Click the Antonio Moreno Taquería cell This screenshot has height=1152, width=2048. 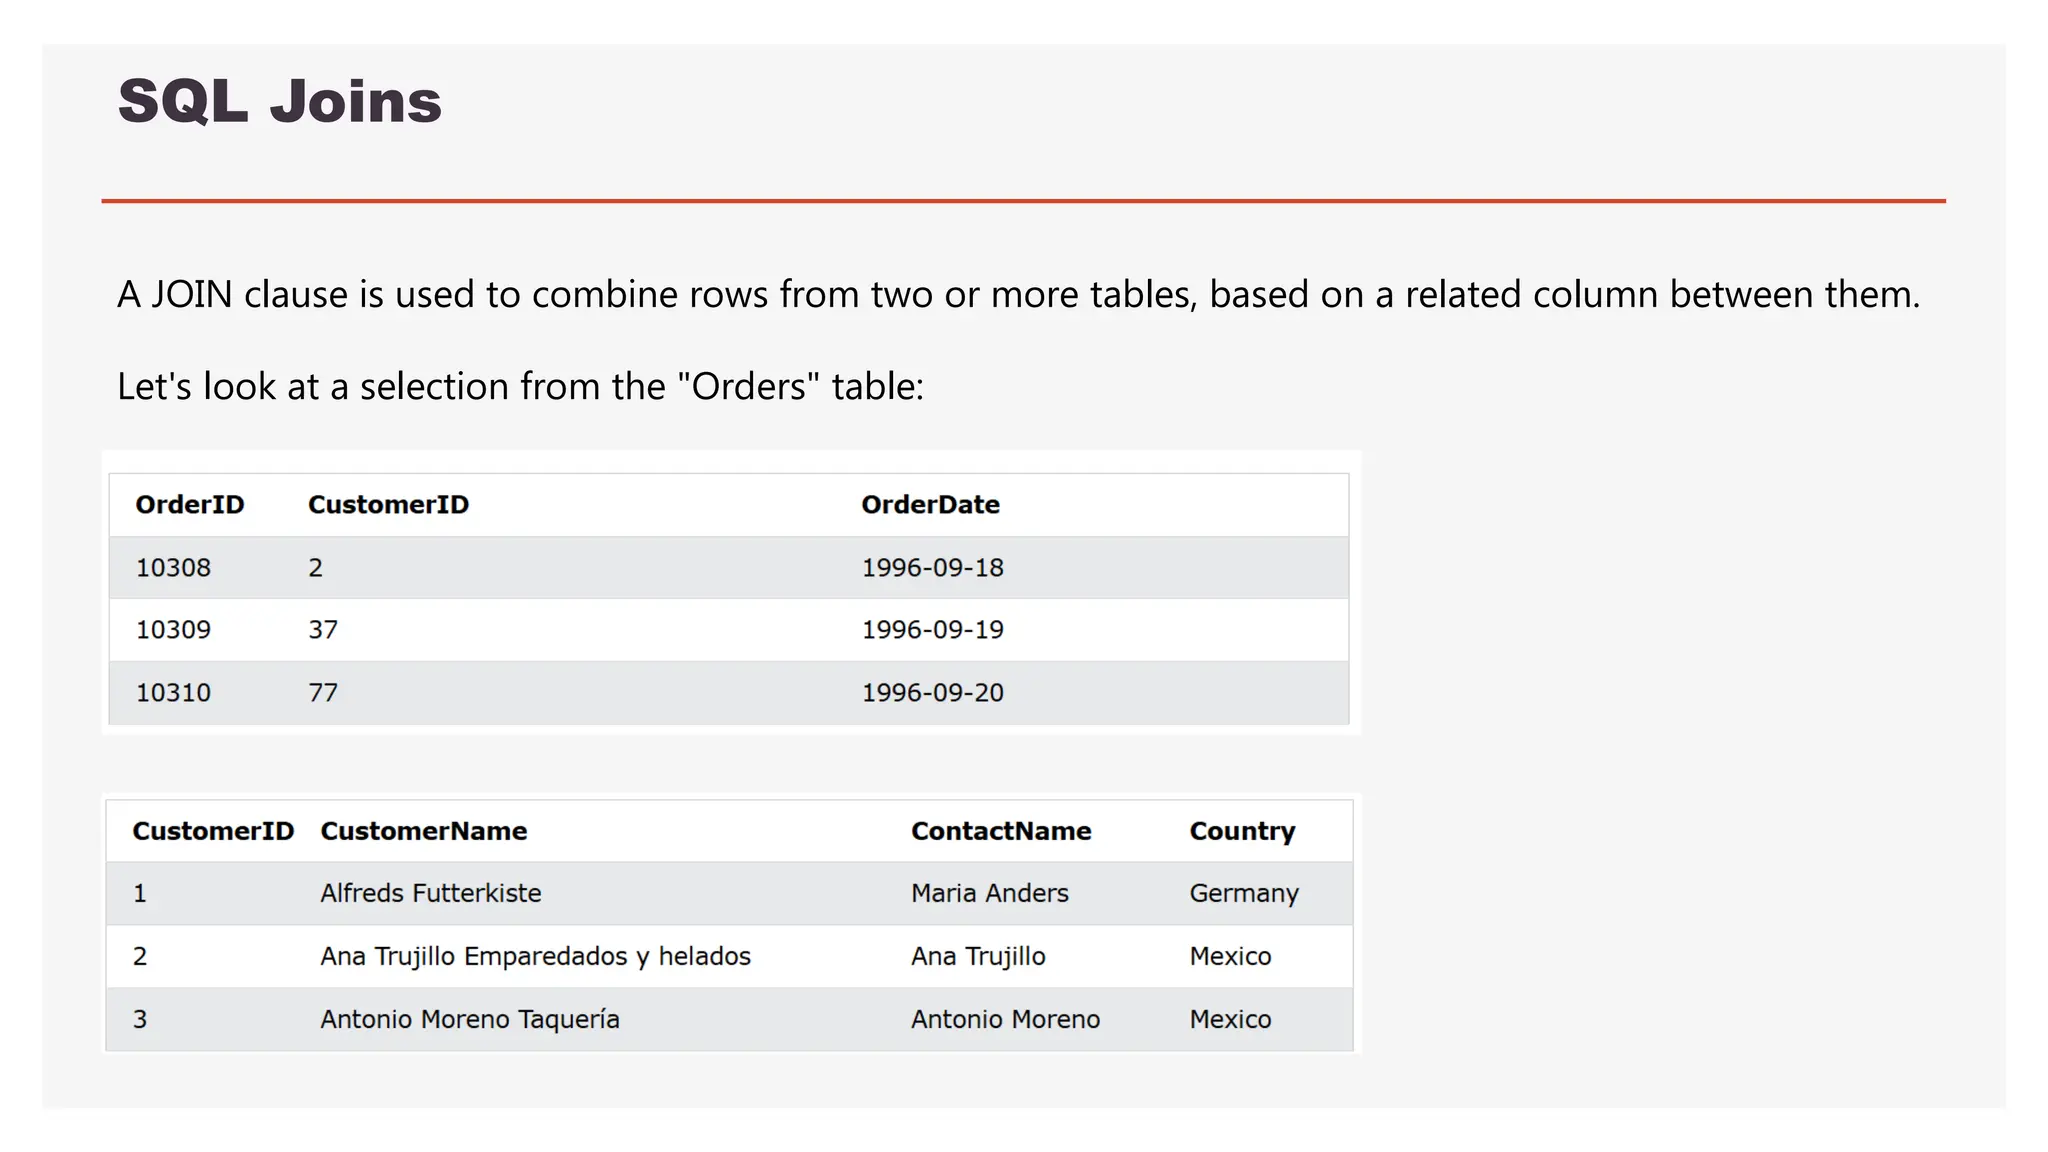coord(470,1020)
